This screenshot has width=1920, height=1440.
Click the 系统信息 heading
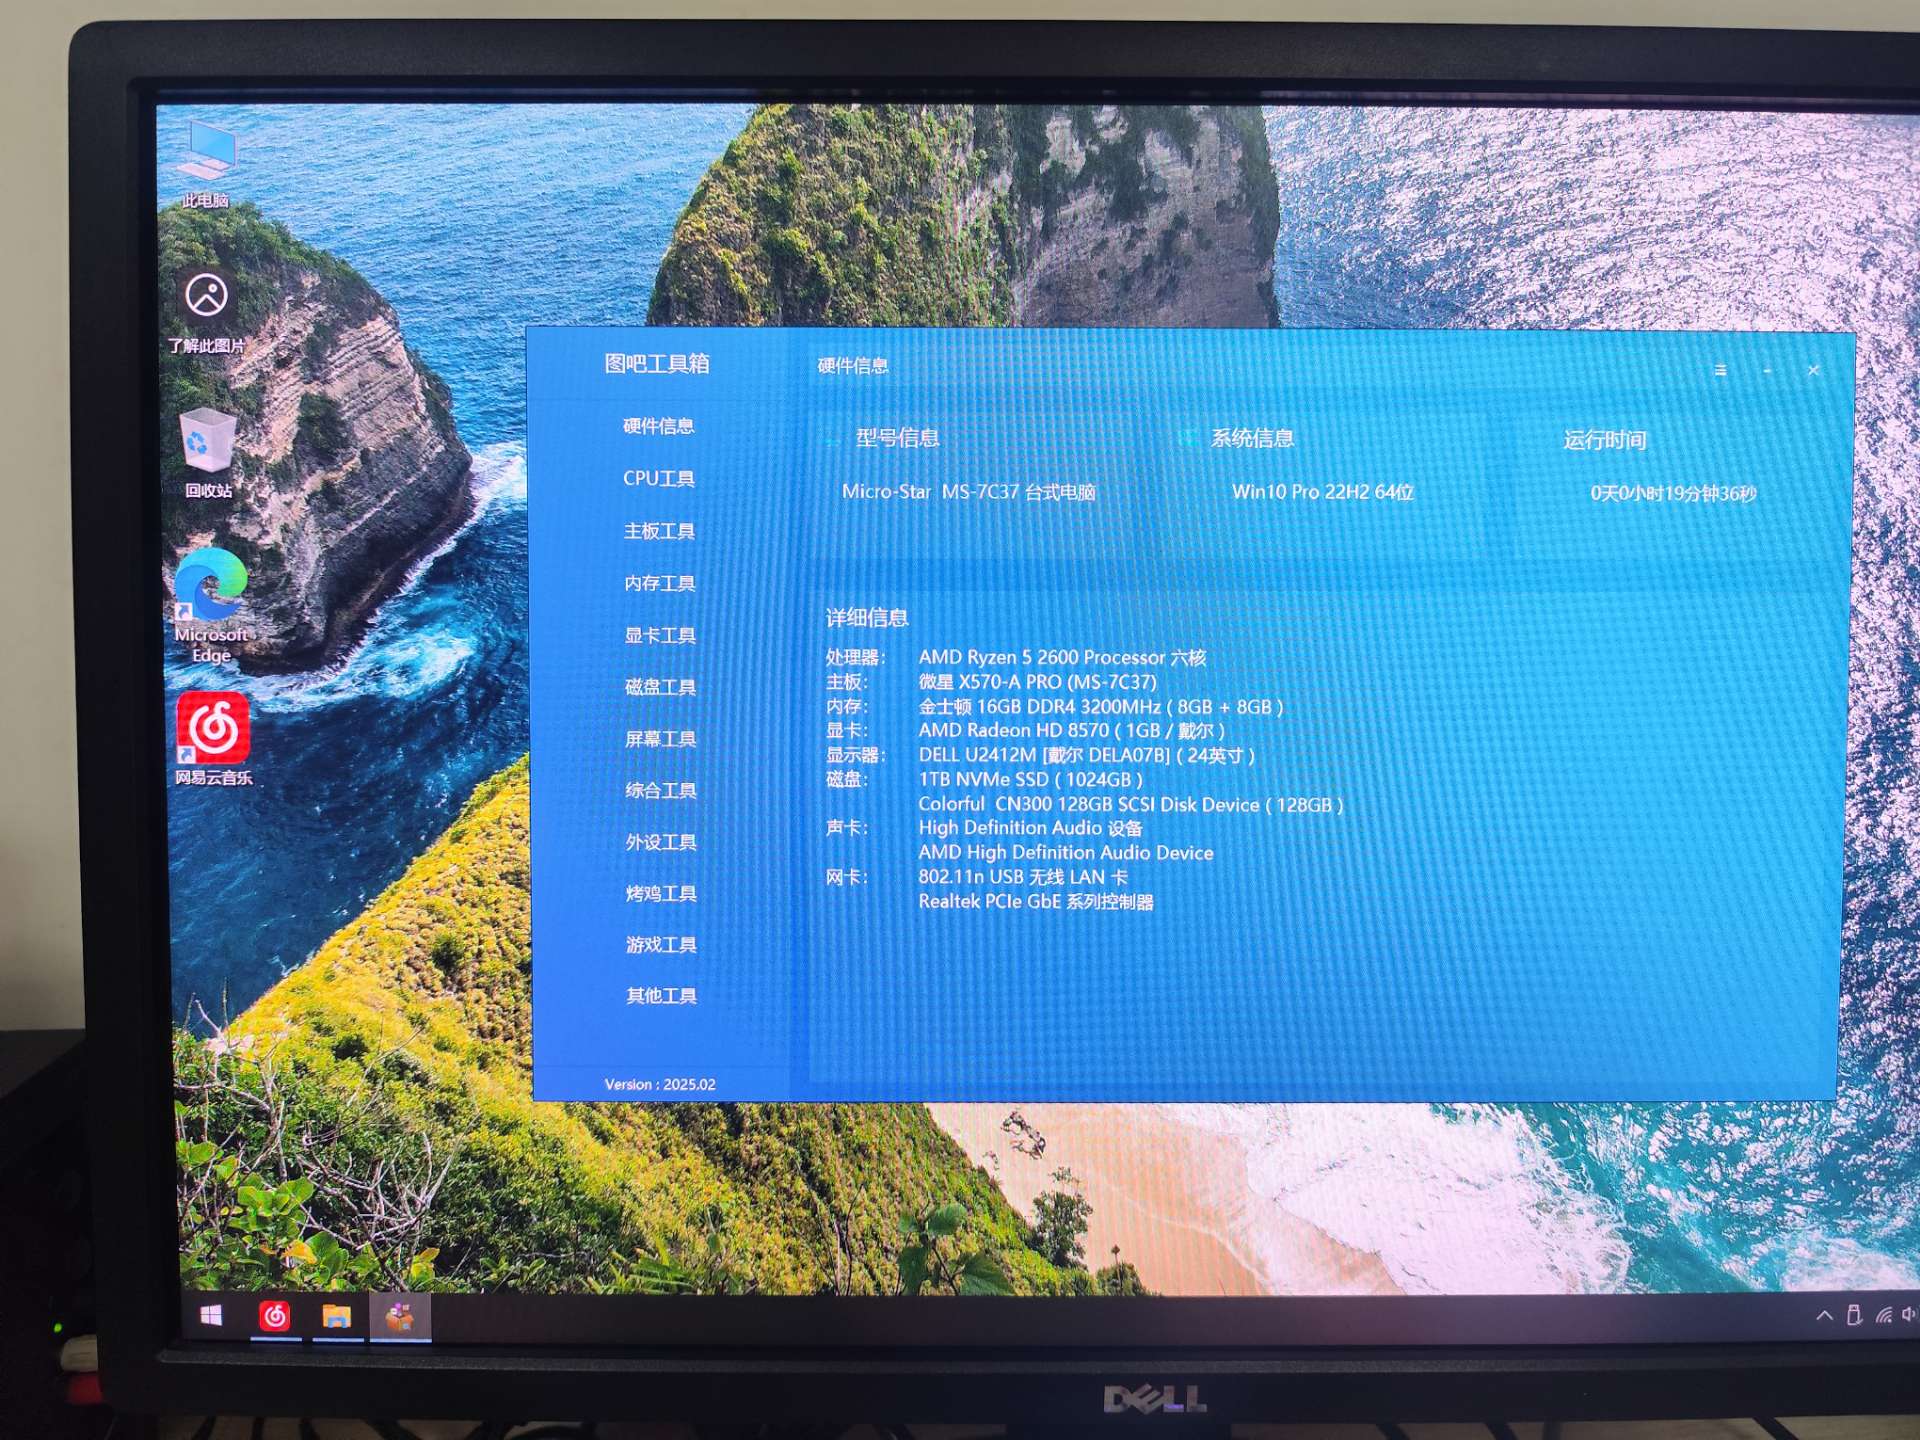[1252, 438]
